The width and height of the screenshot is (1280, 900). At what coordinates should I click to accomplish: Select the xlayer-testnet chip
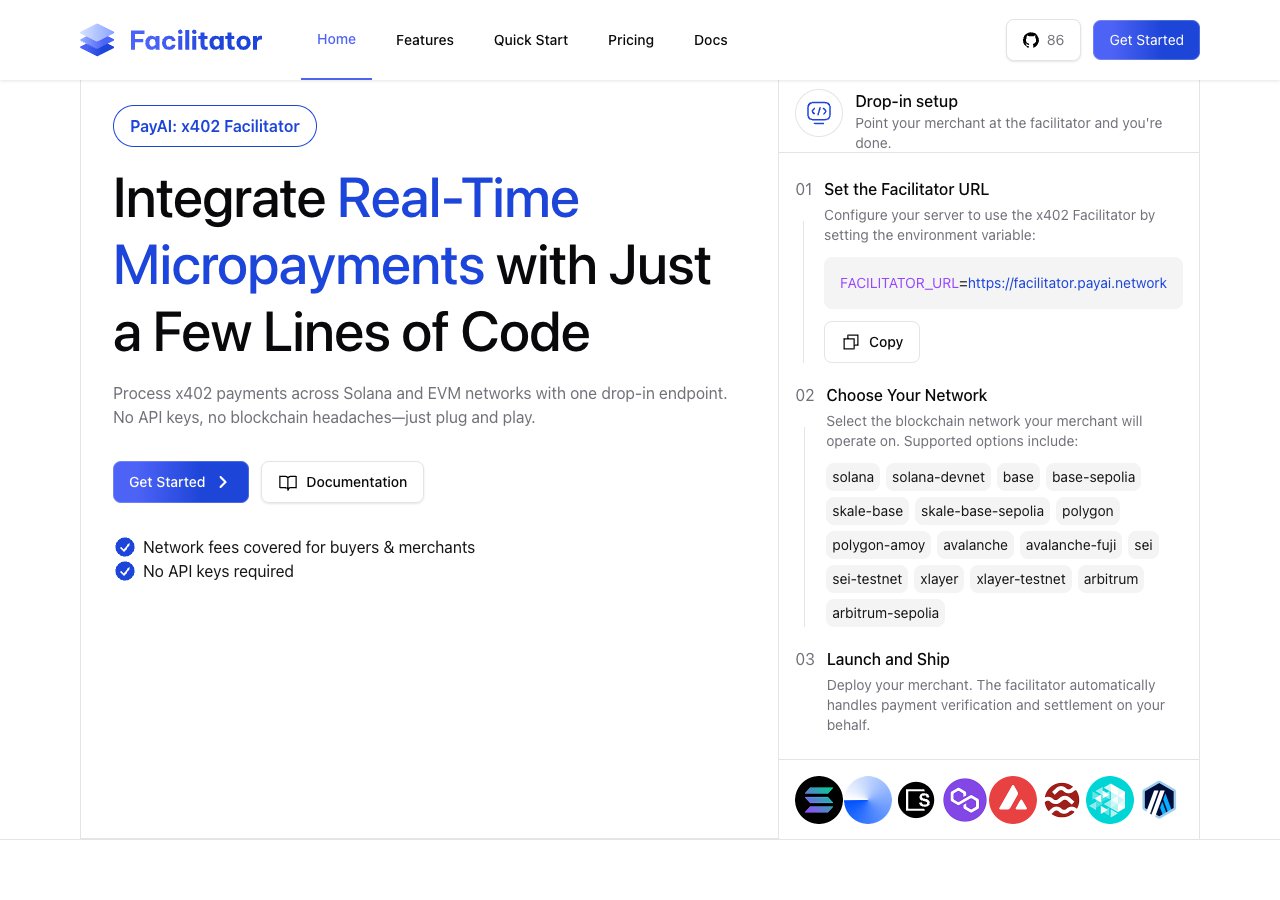click(1021, 579)
